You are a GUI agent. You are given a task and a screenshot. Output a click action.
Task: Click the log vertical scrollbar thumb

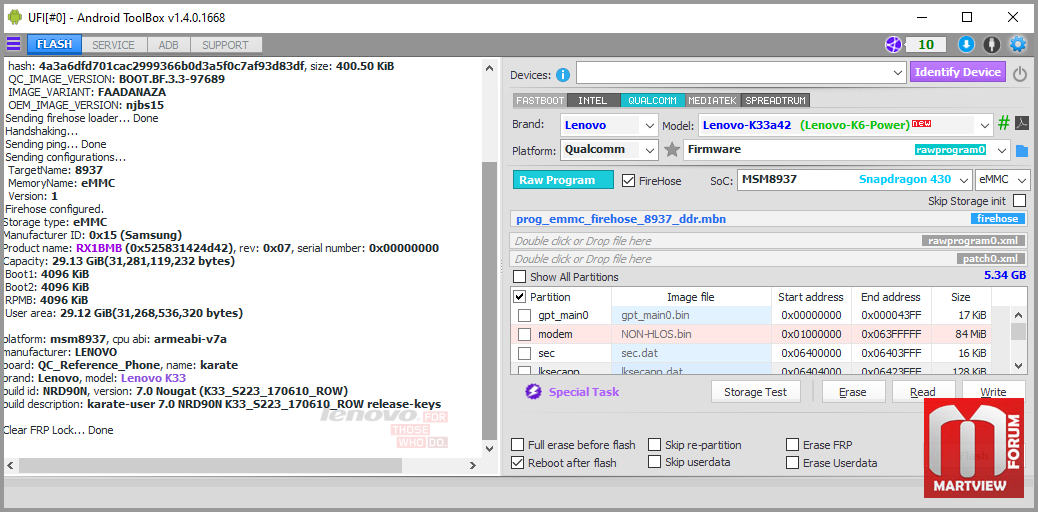[489, 300]
